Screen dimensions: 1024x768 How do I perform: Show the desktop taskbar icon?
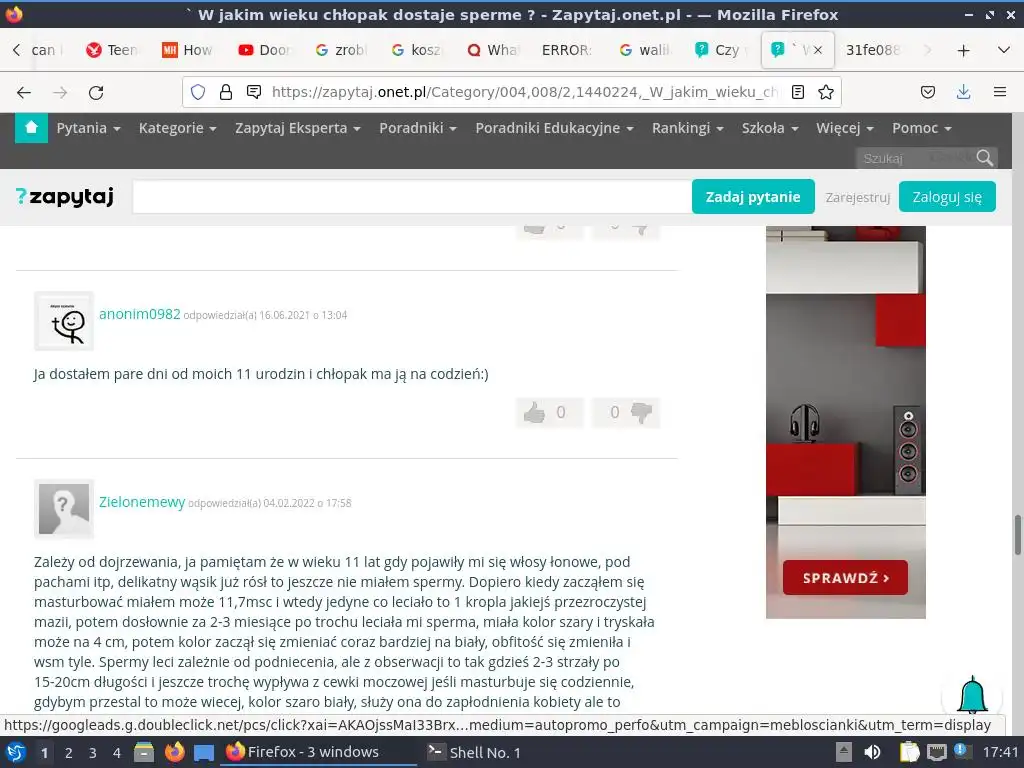(x=203, y=752)
